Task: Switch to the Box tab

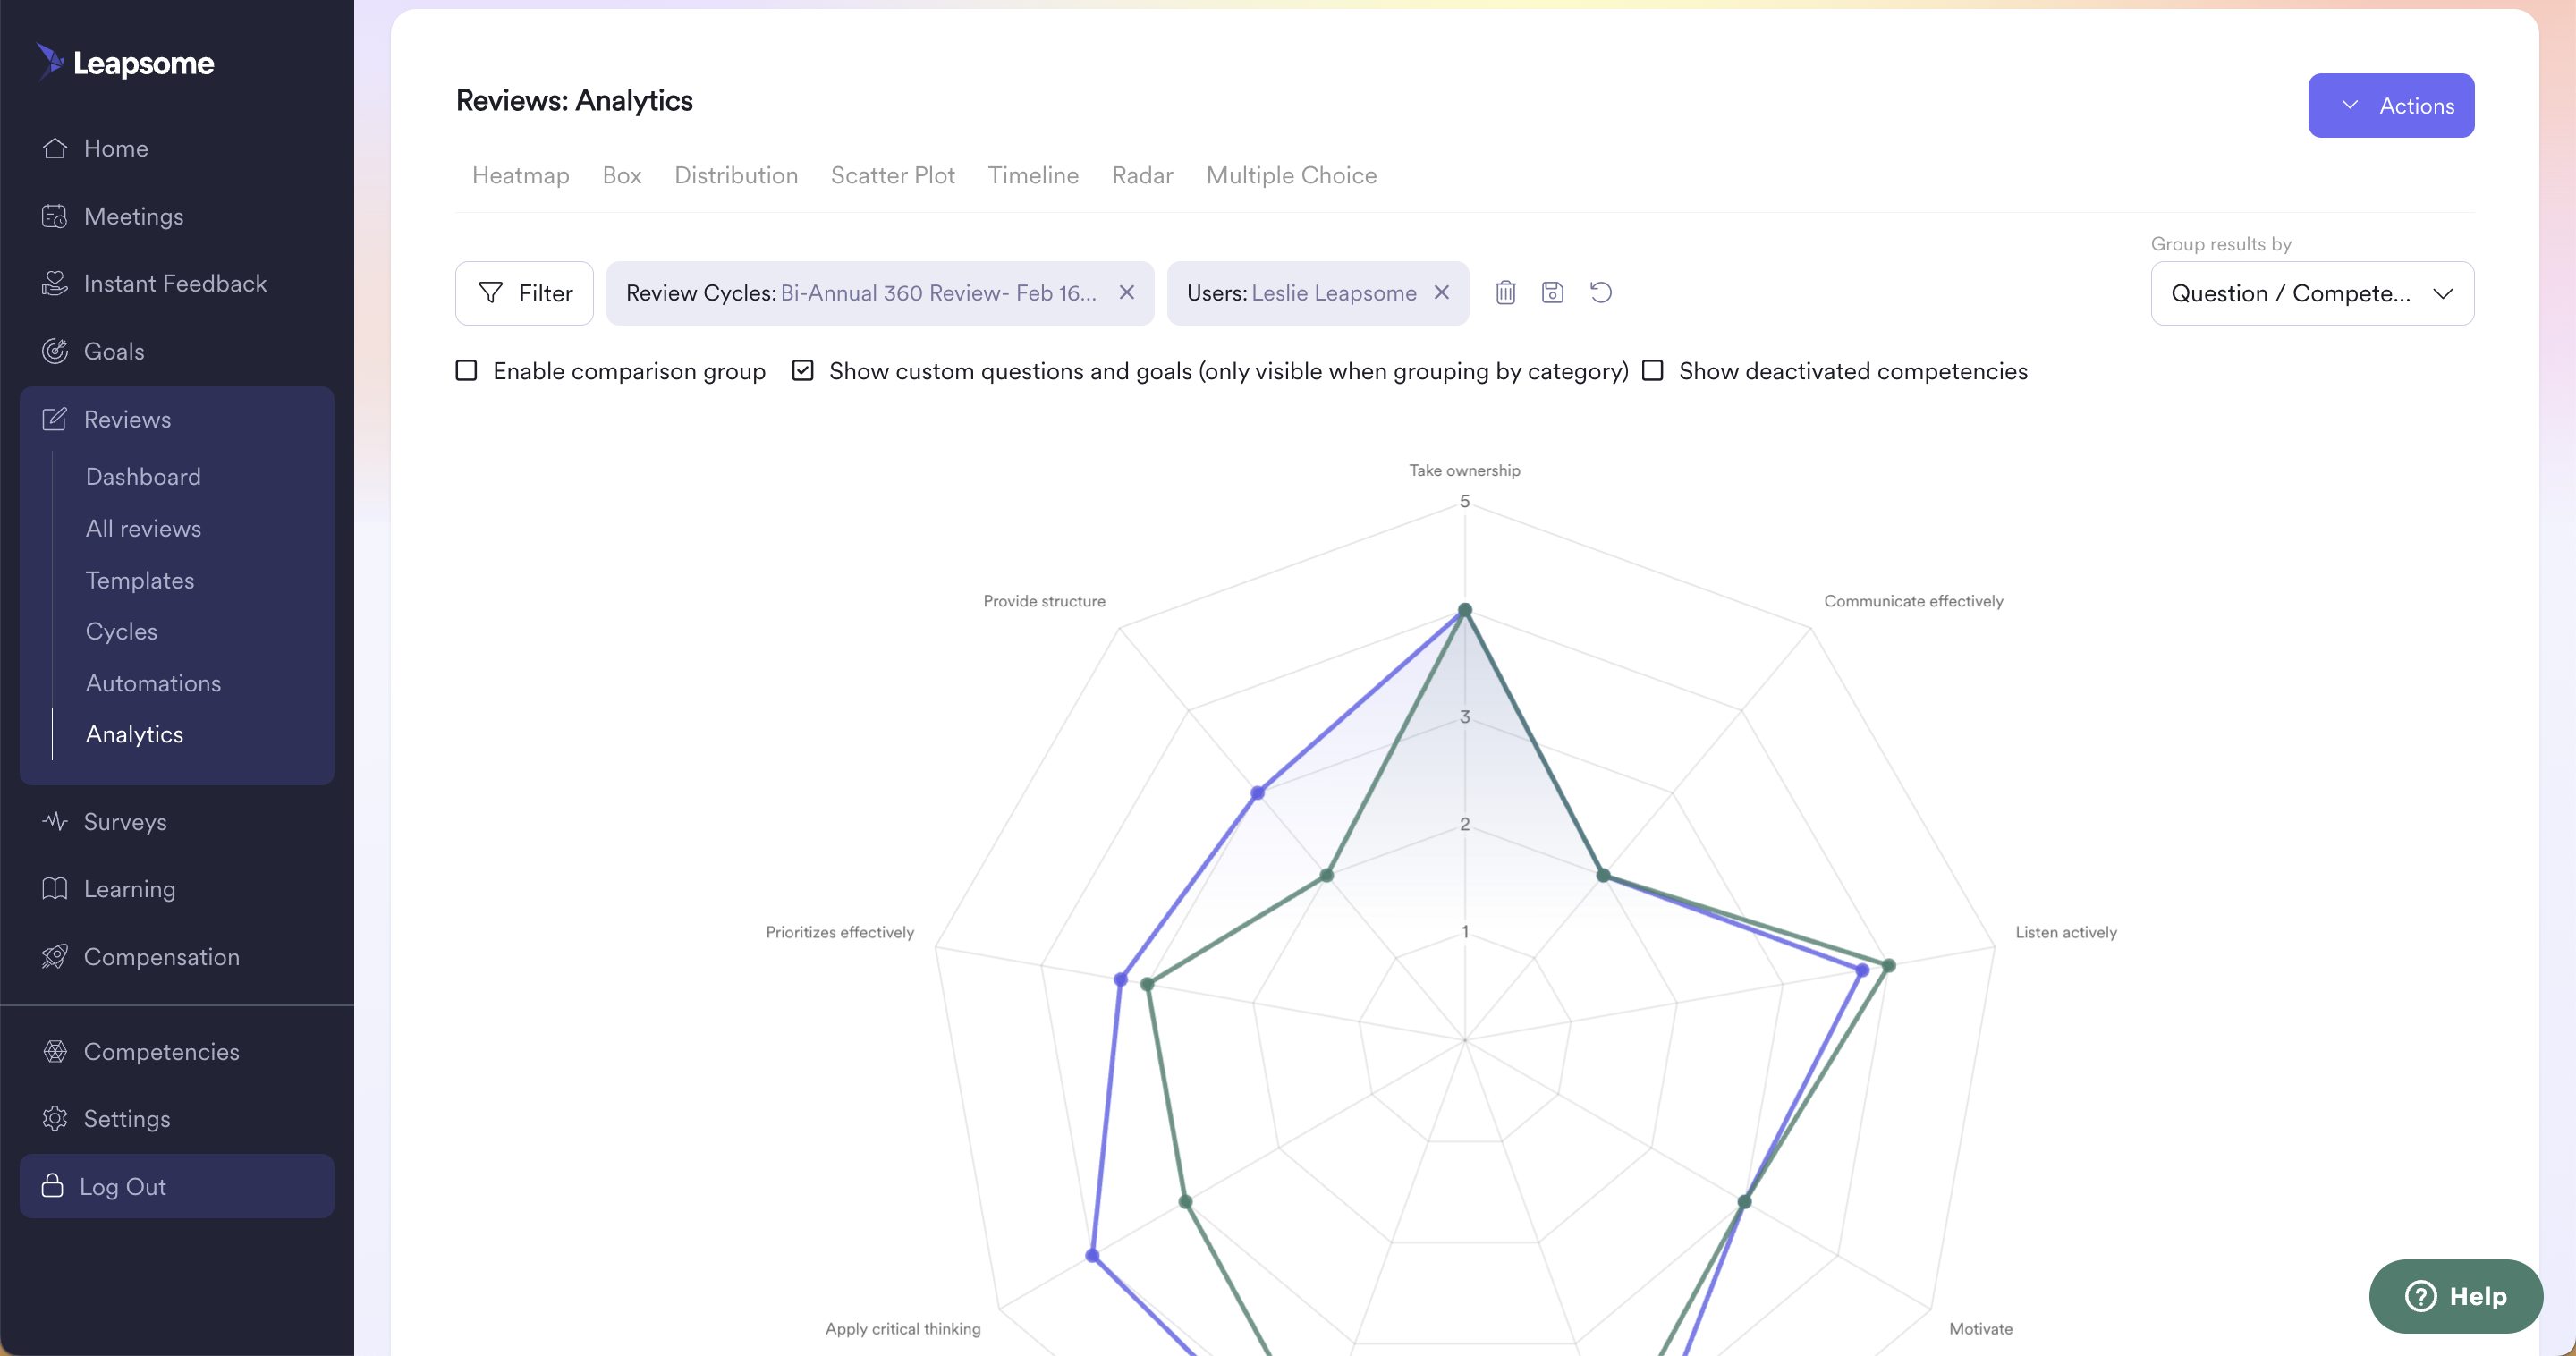Action: coord(621,175)
